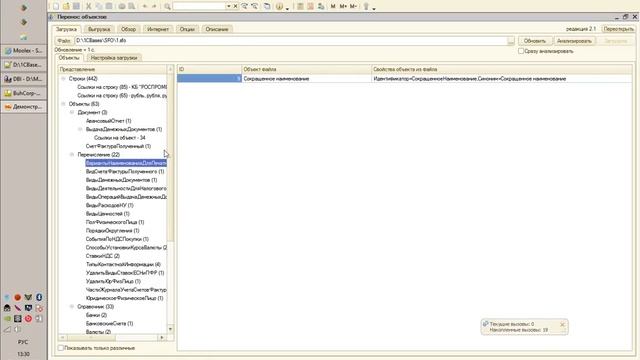Click the Обновить button

(535, 41)
